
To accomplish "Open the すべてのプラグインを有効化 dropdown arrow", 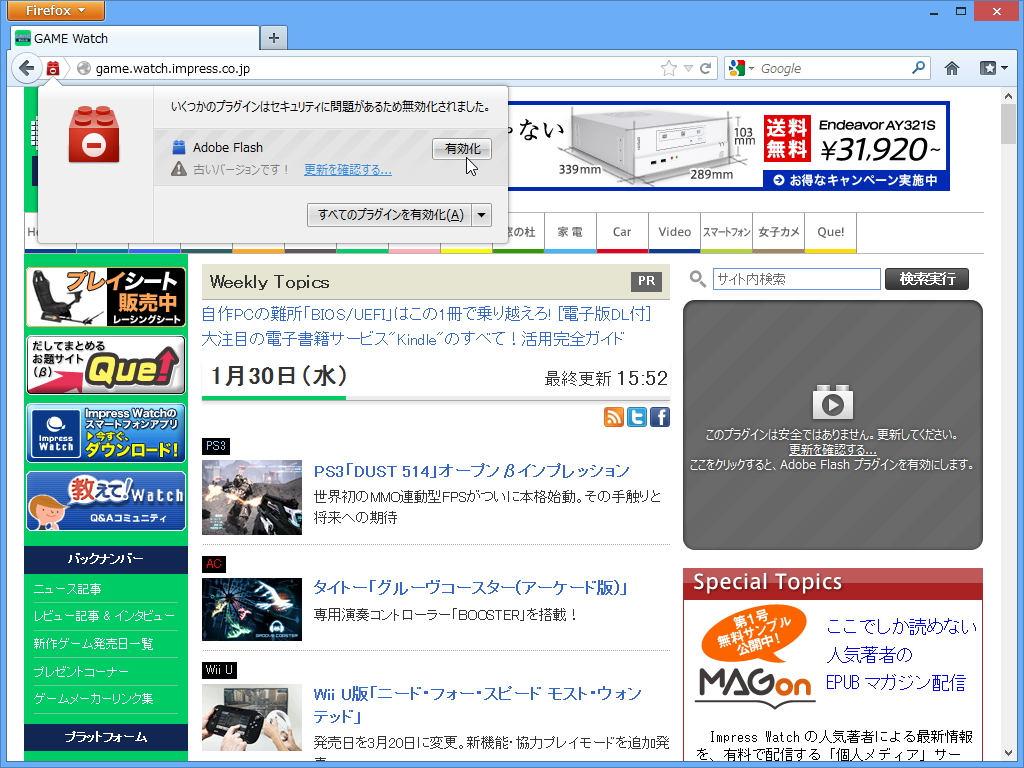I will pyautogui.click(x=481, y=215).
